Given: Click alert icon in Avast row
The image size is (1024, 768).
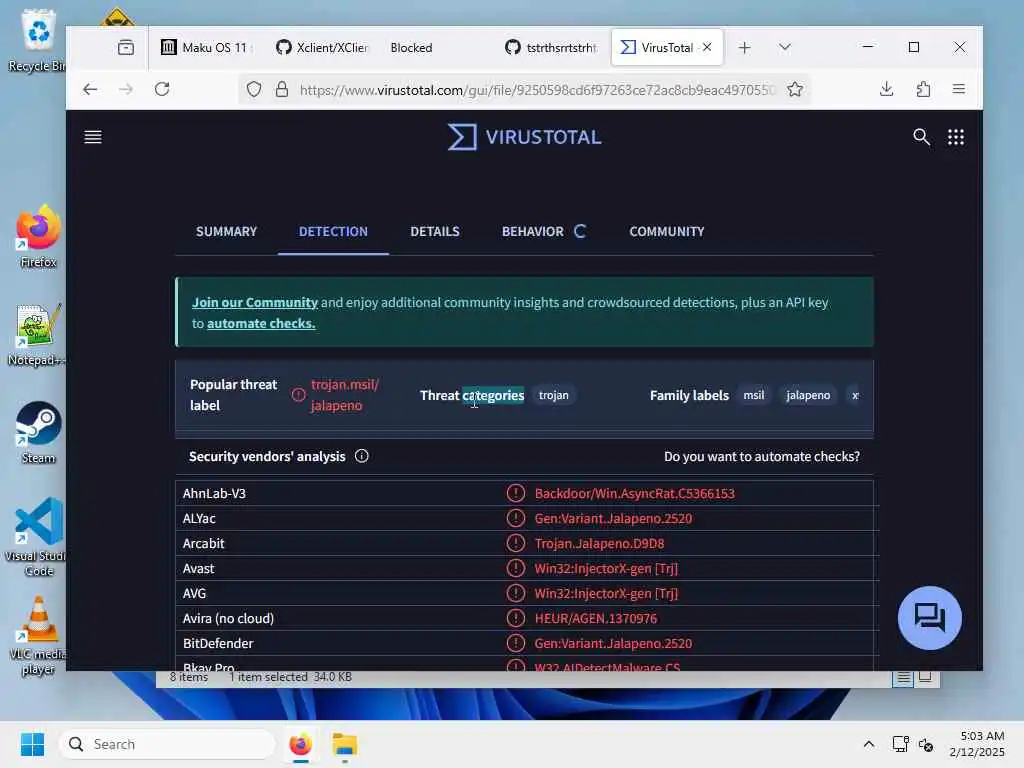Looking at the screenshot, I should [x=516, y=568].
